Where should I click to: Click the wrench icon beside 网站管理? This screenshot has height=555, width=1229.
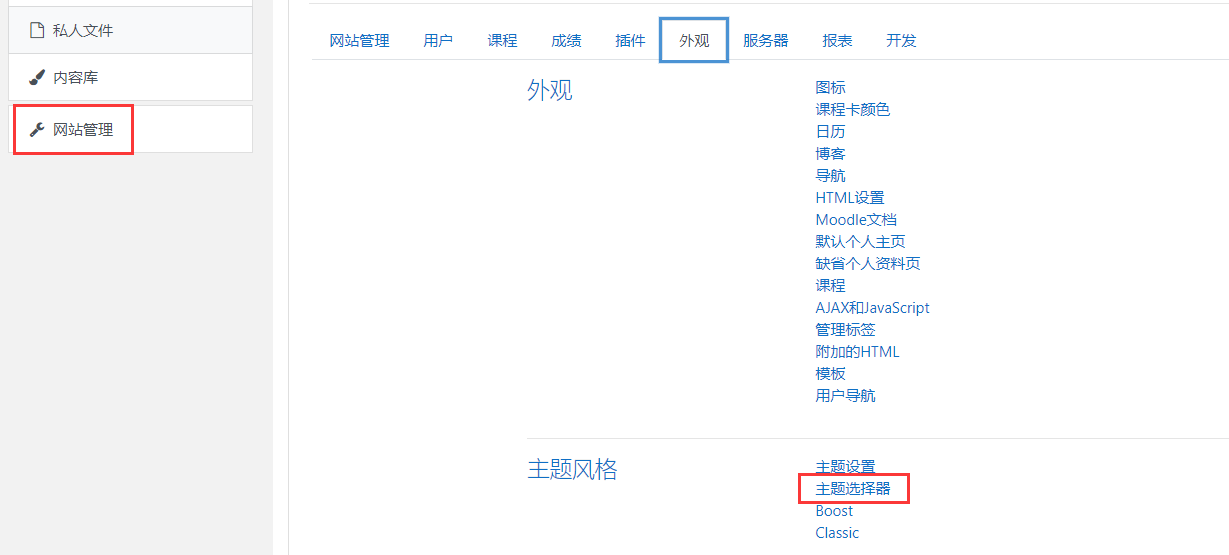37,129
